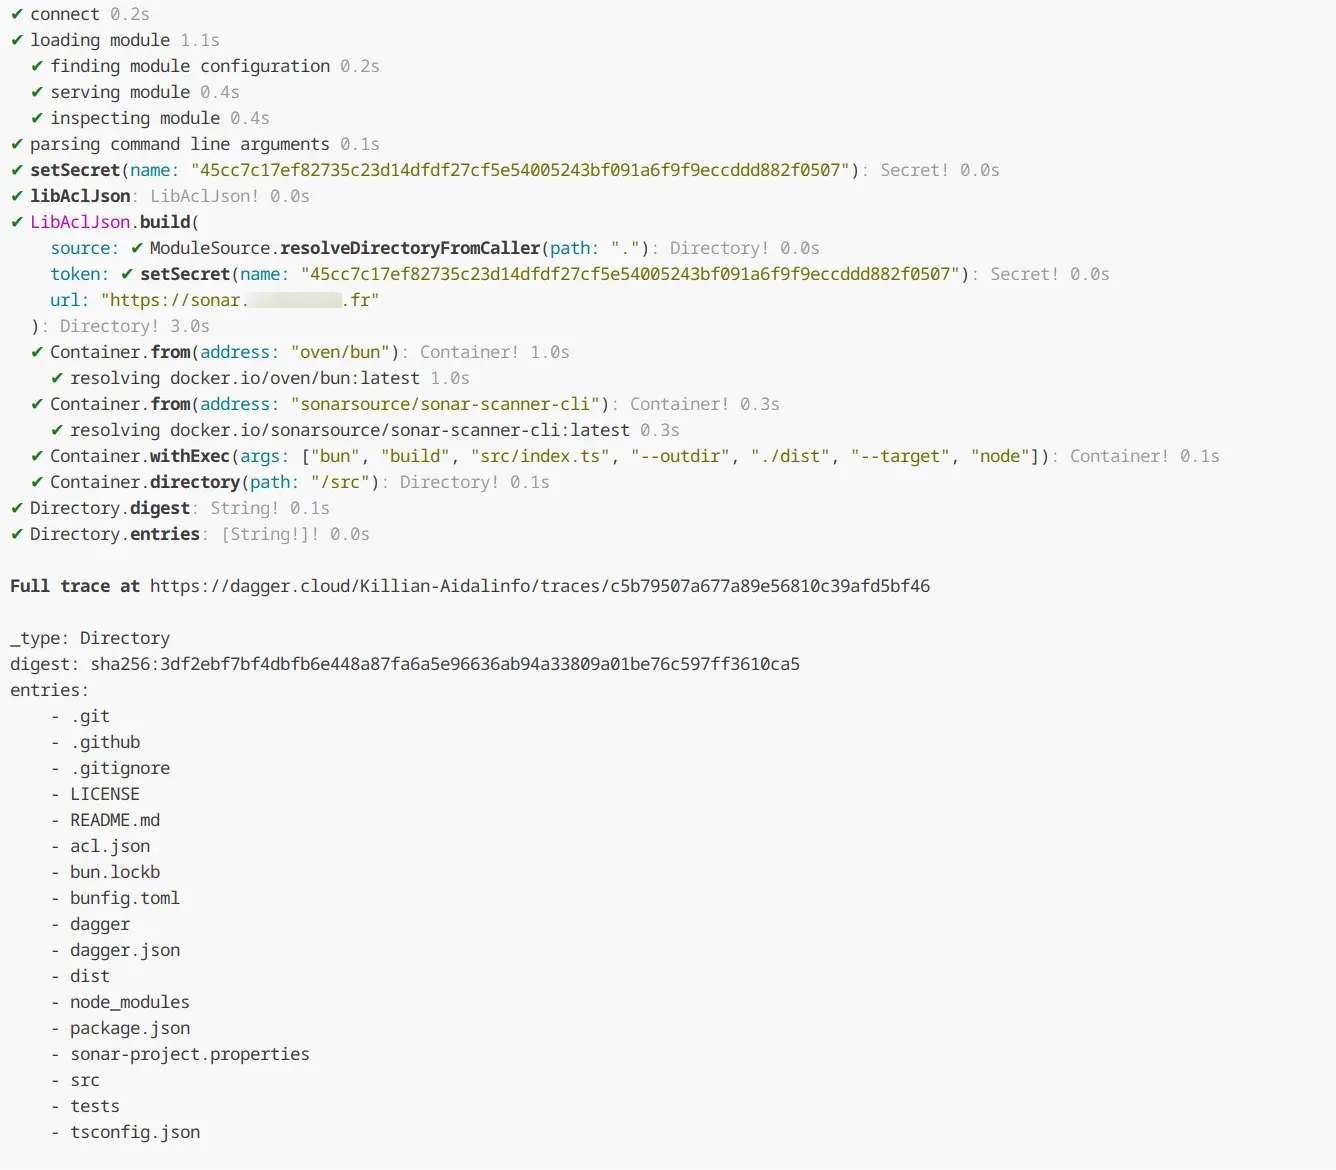Click the 'tests' entry
The width and height of the screenshot is (1336, 1170).
pyautogui.click(x=95, y=1106)
